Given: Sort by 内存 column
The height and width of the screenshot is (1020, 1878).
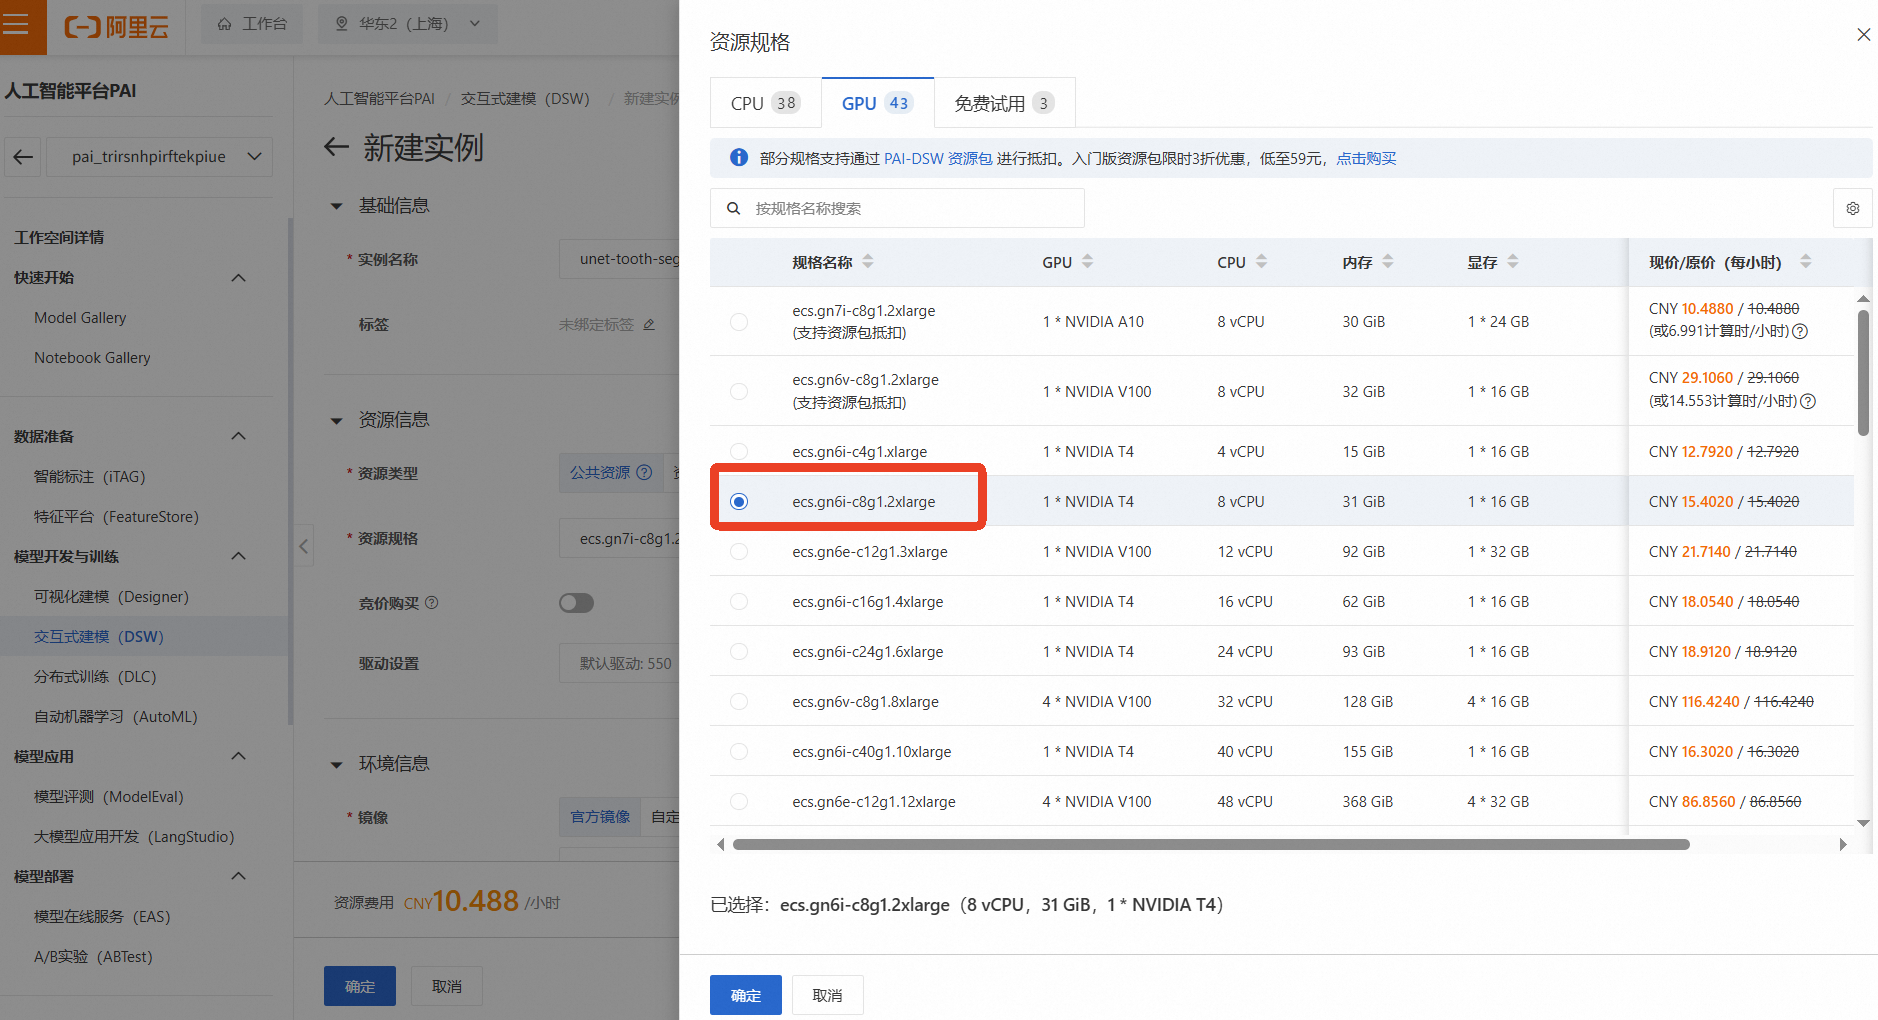Looking at the screenshot, I should click(x=1388, y=261).
